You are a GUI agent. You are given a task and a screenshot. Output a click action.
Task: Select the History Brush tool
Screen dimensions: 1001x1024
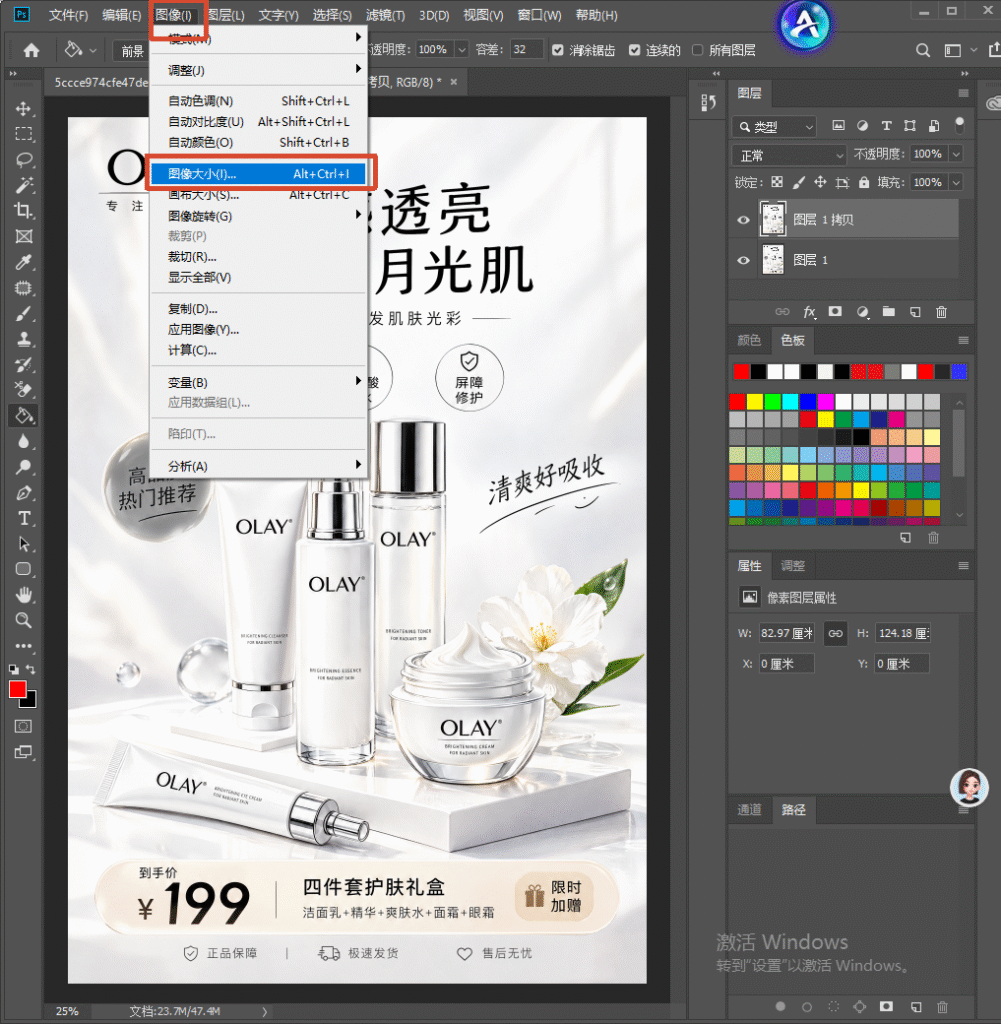(24, 364)
